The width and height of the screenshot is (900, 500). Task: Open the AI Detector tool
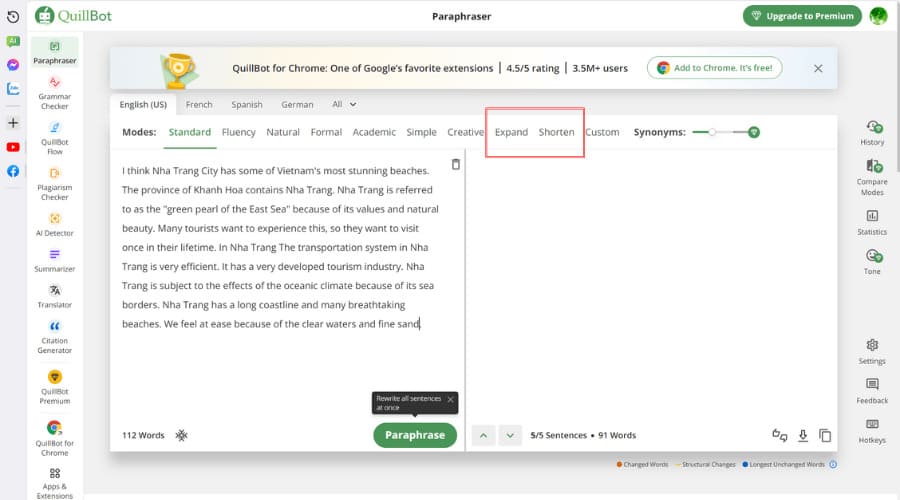pos(55,224)
